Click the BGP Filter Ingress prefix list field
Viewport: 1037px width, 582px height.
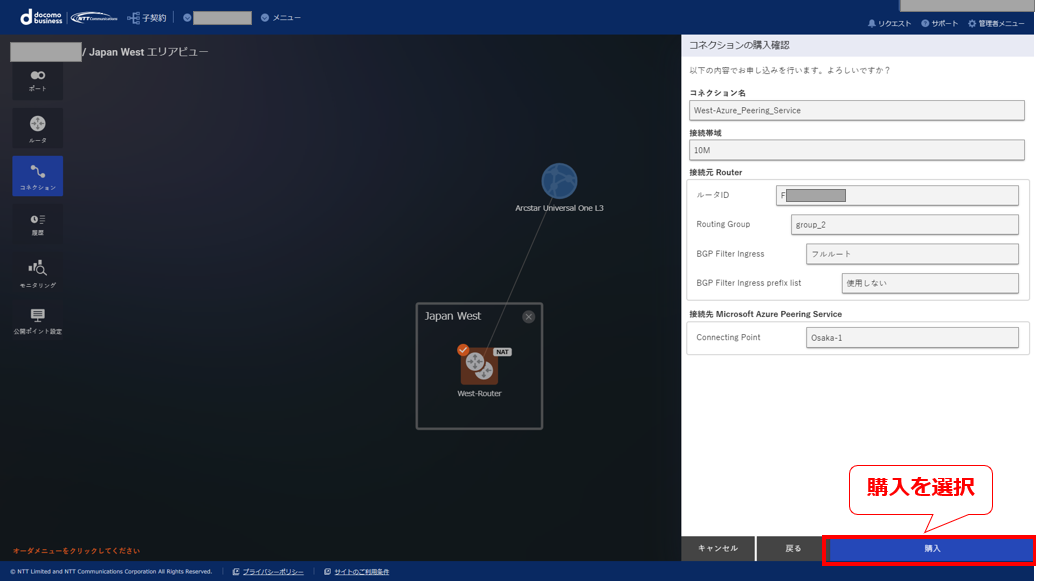click(930, 283)
